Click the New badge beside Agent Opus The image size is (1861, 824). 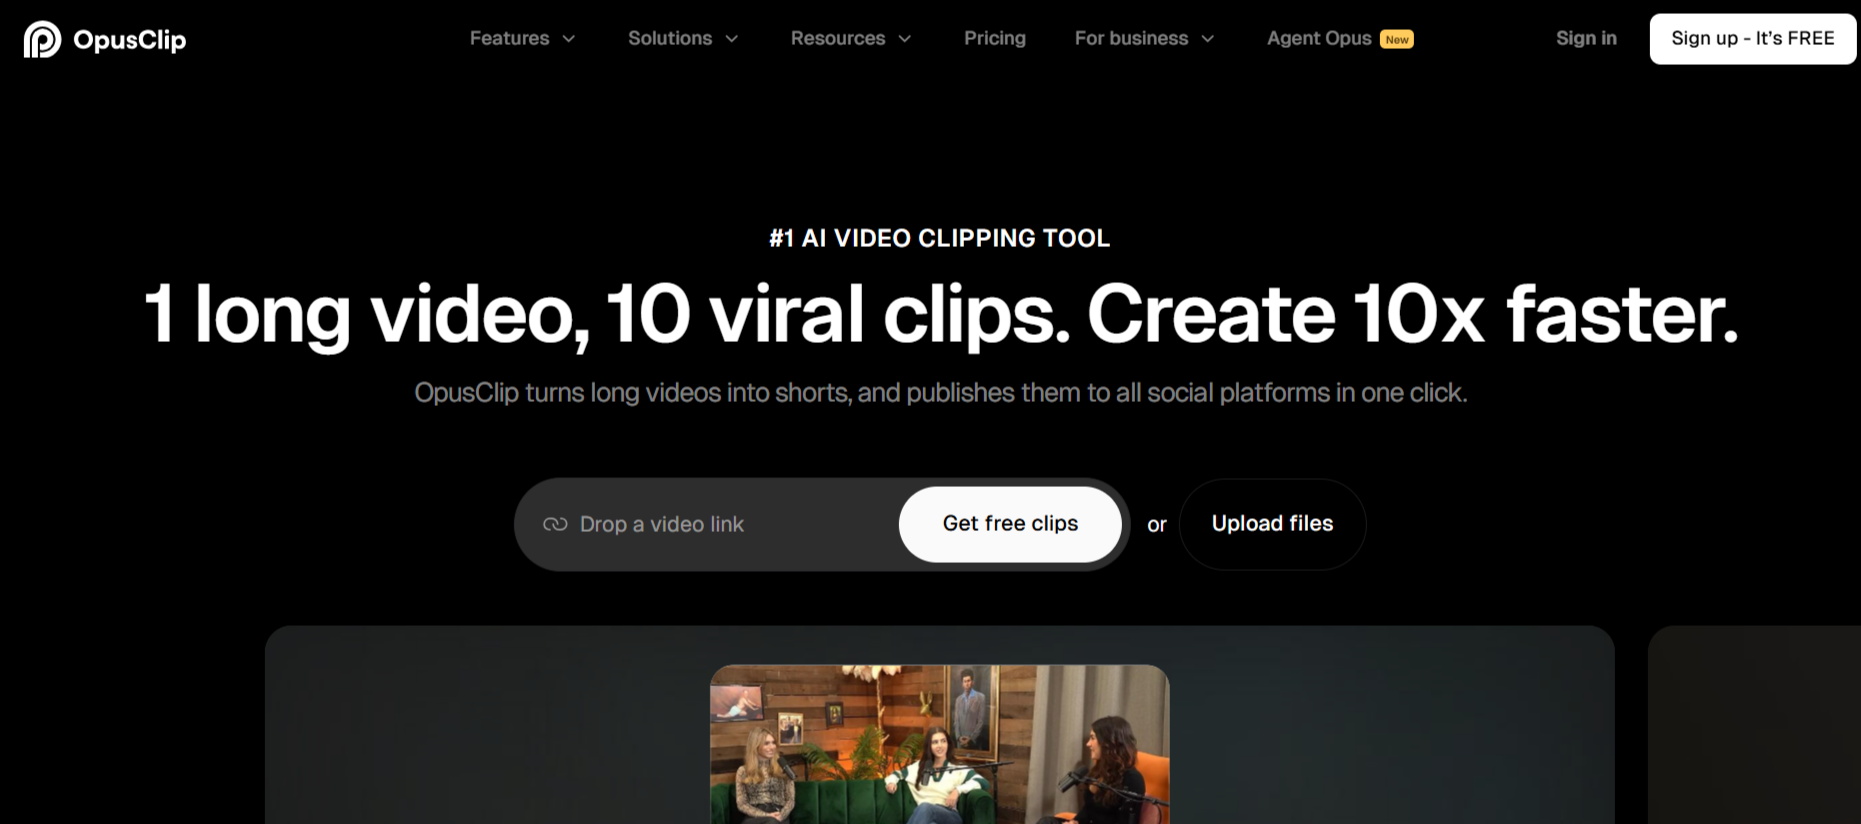pyautogui.click(x=1397, y=40)
